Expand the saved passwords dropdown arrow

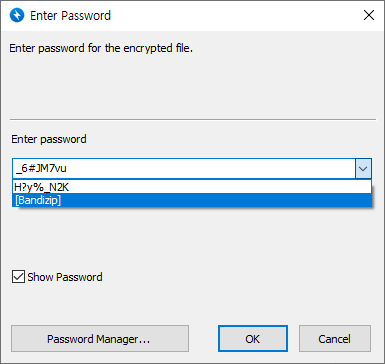(363, 169)
